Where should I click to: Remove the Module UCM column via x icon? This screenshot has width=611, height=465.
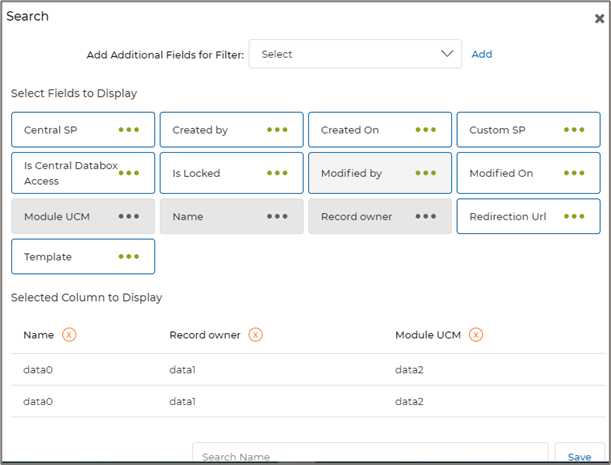click(476, 335)
